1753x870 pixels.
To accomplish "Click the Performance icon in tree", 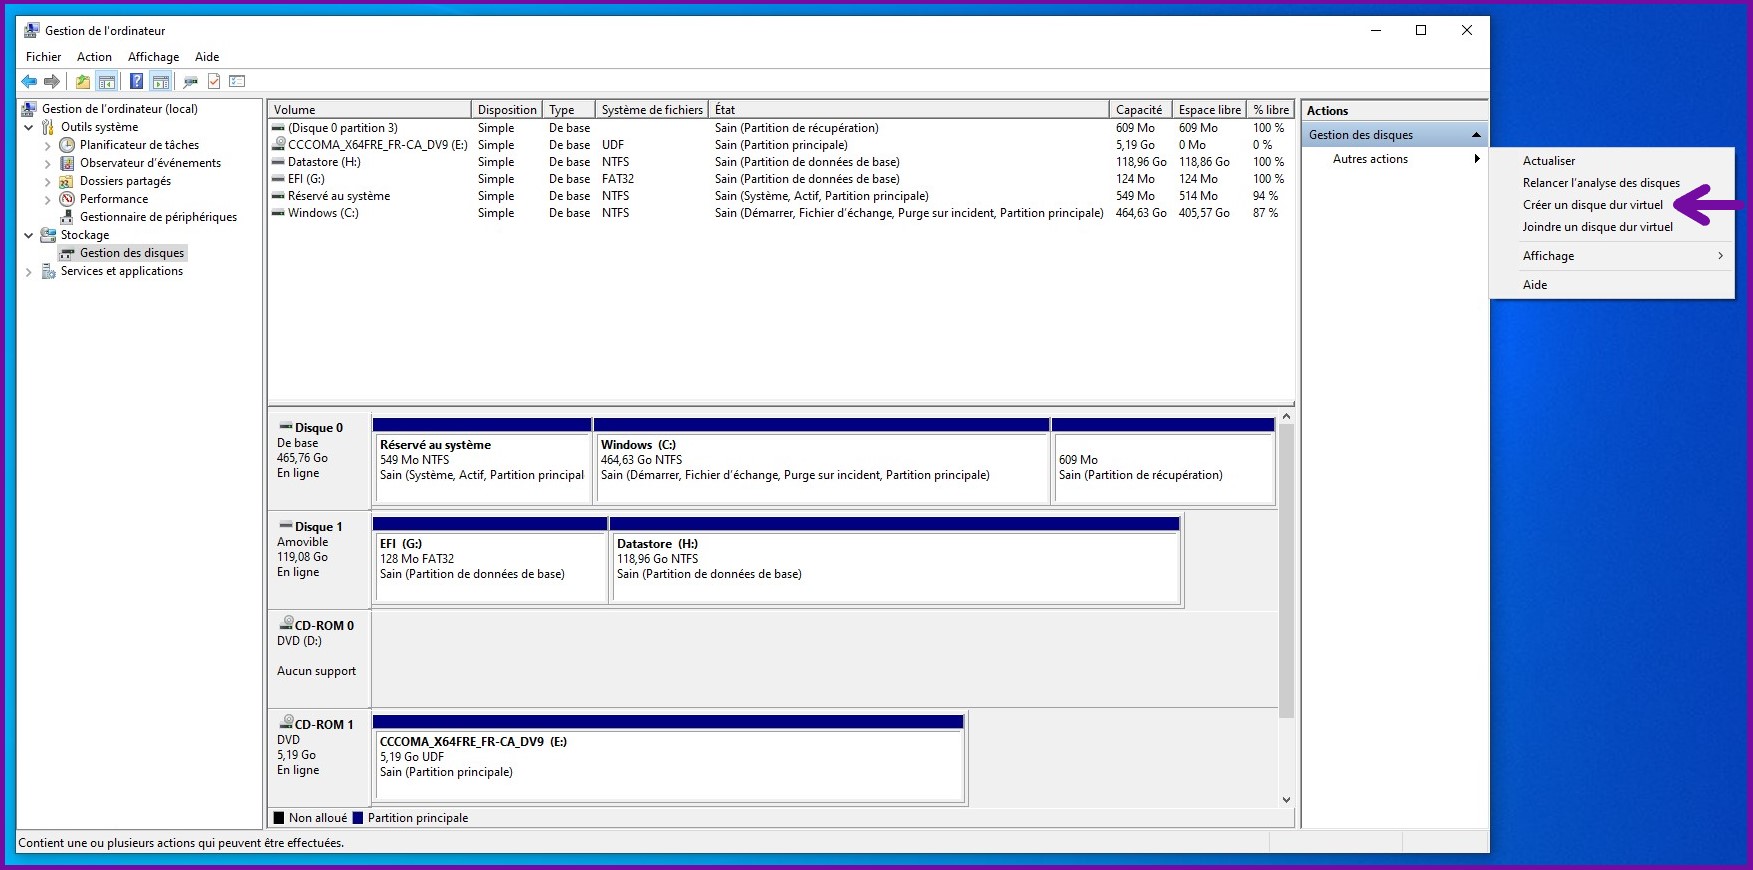I will [x=67, y=199].
